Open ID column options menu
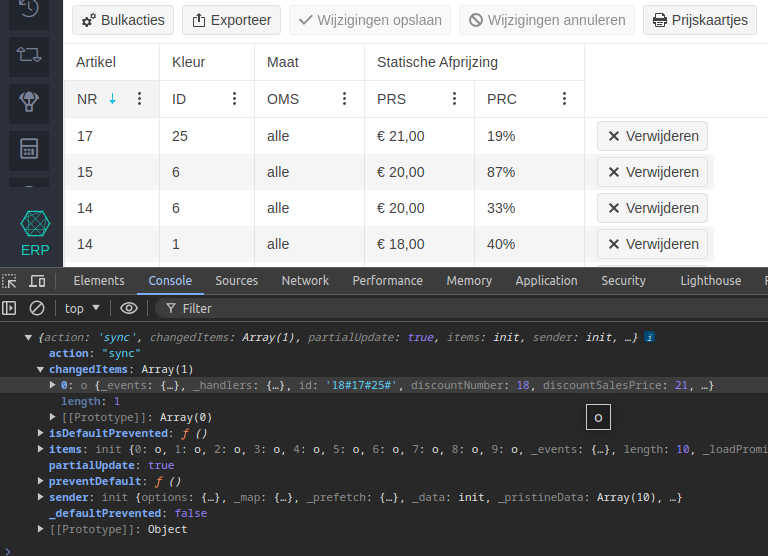The image size is (768, 556). pyautogui.click(x=235, y=99)
